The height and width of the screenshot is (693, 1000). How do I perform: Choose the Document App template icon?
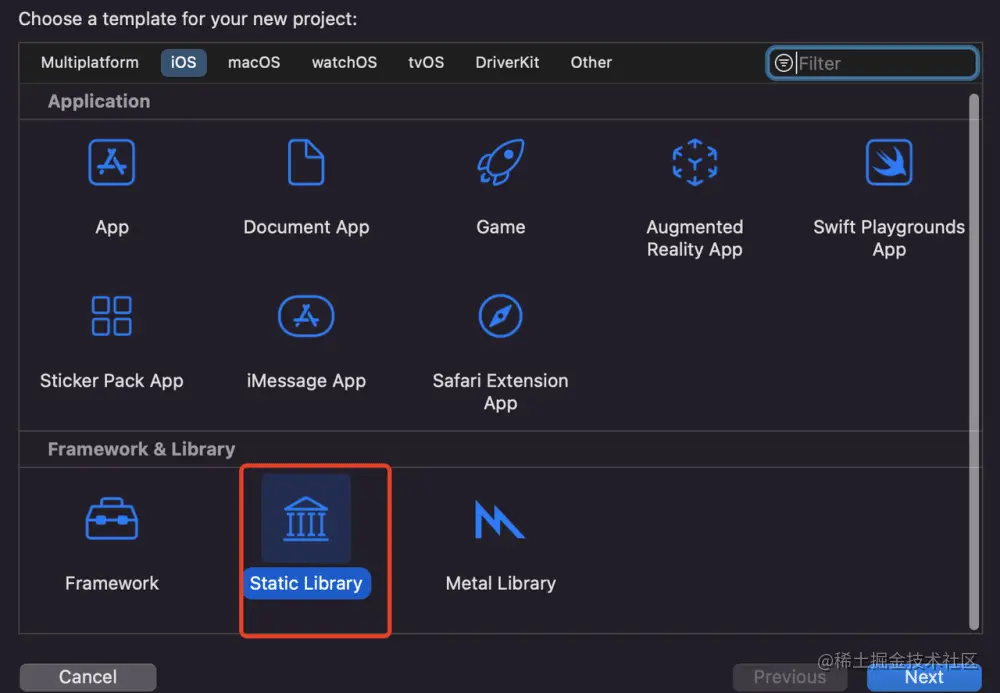(306, 162)
